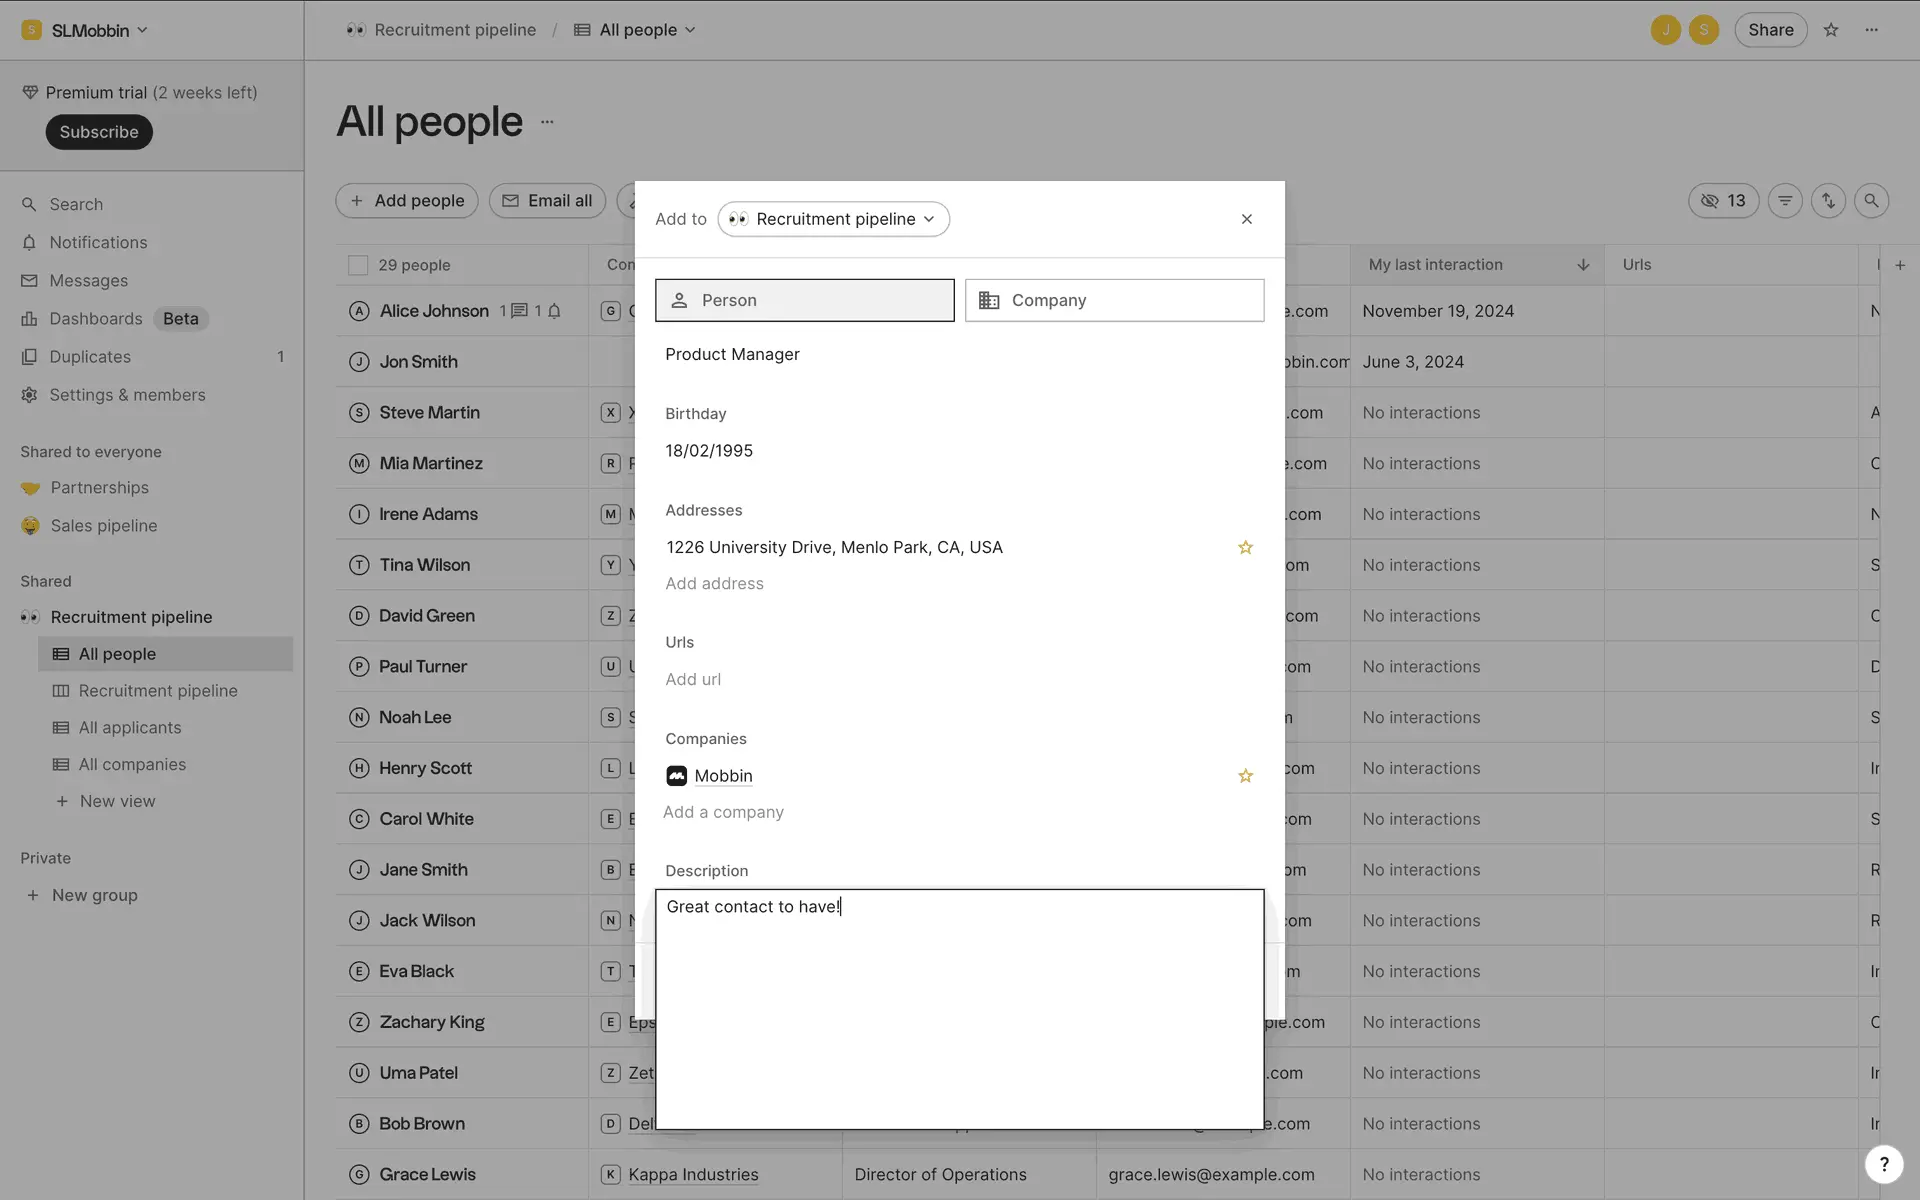Click the help question mark button
1920x1200 pixels.
(1883, 1164)
